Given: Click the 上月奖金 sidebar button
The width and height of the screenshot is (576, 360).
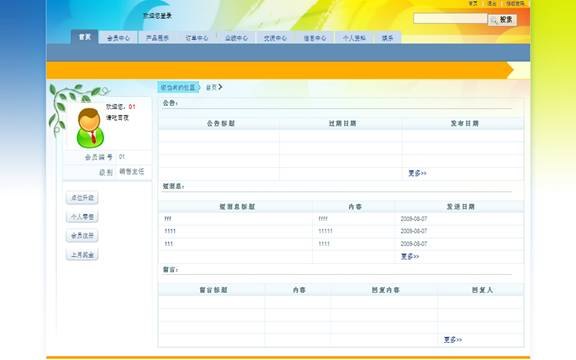Looking at the screenshot, I should point(82,255).
